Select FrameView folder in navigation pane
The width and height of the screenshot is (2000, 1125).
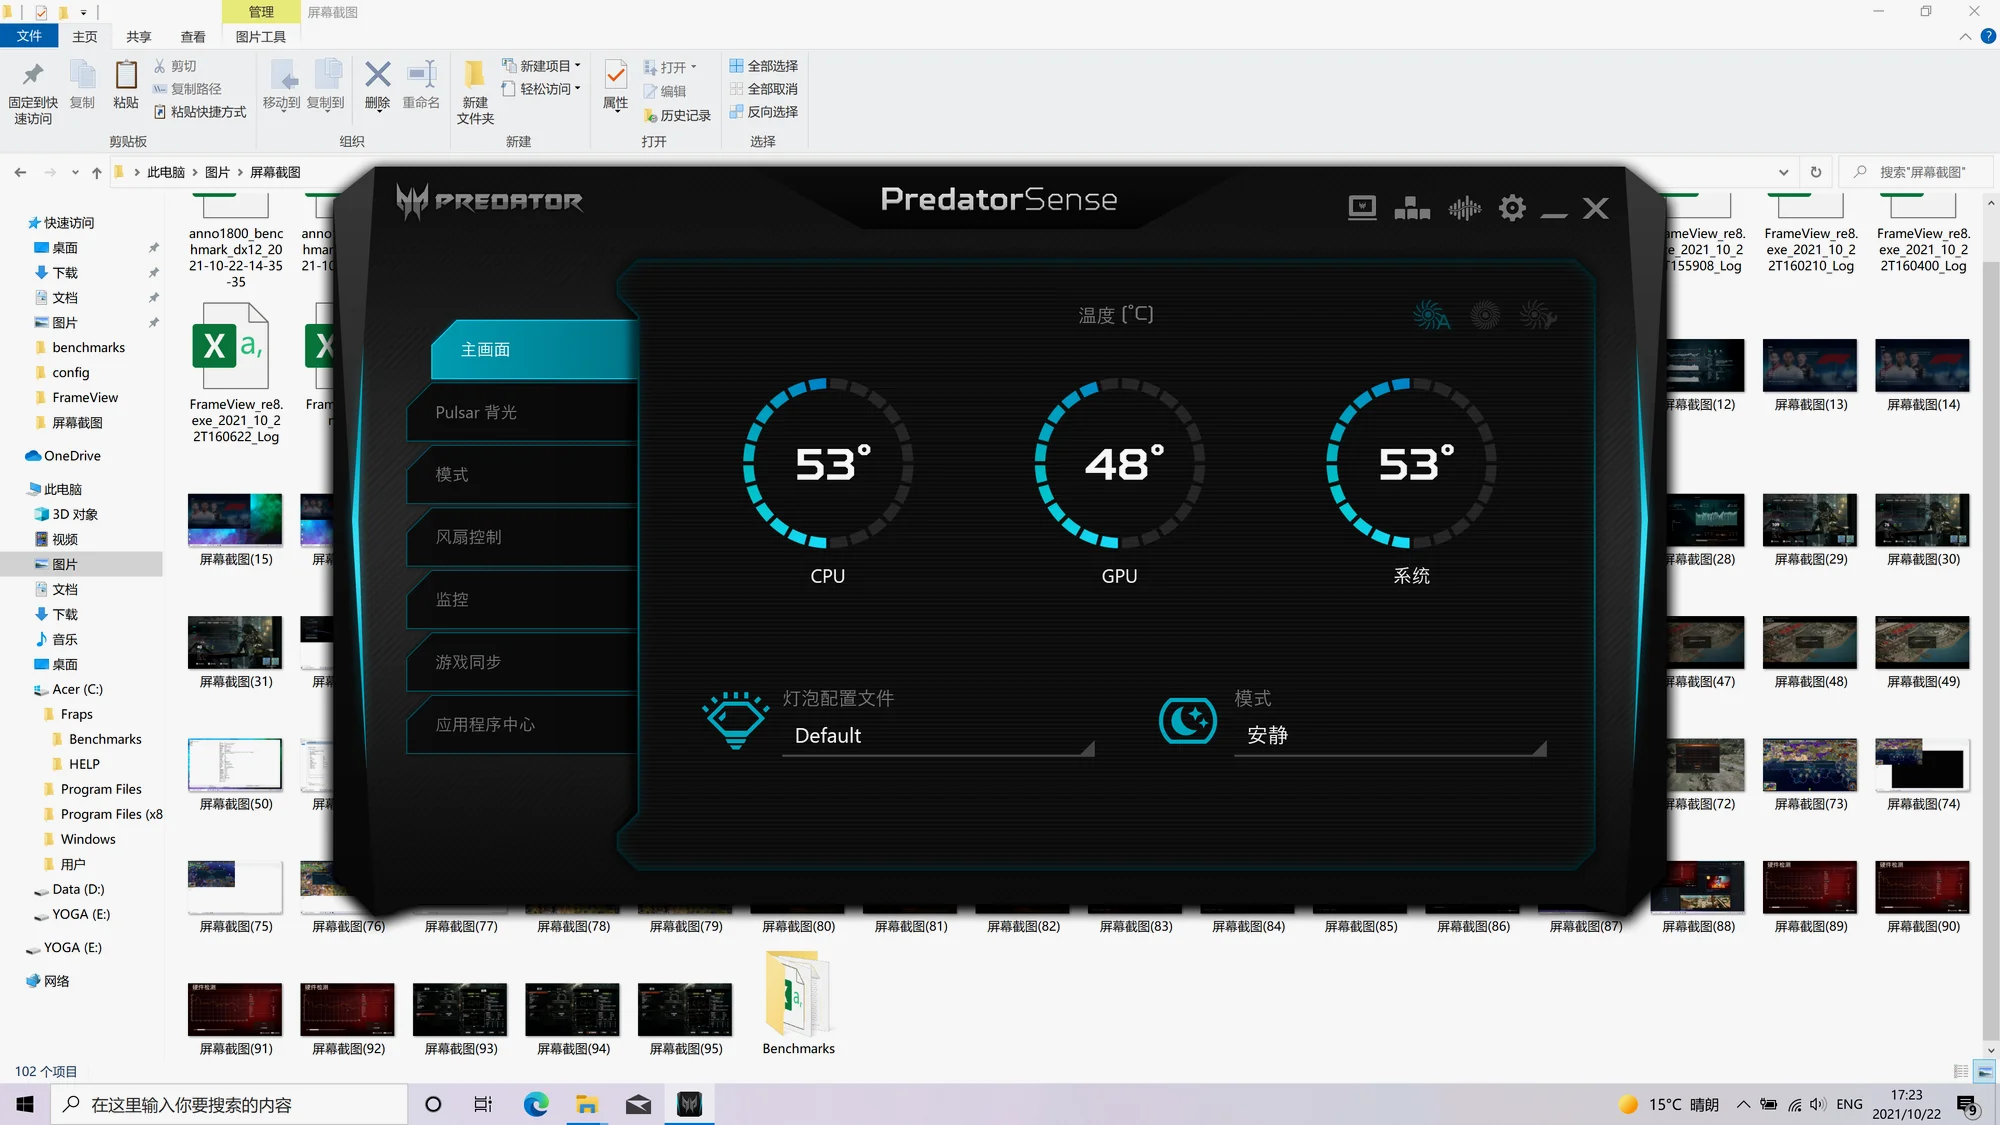[84, 398]
